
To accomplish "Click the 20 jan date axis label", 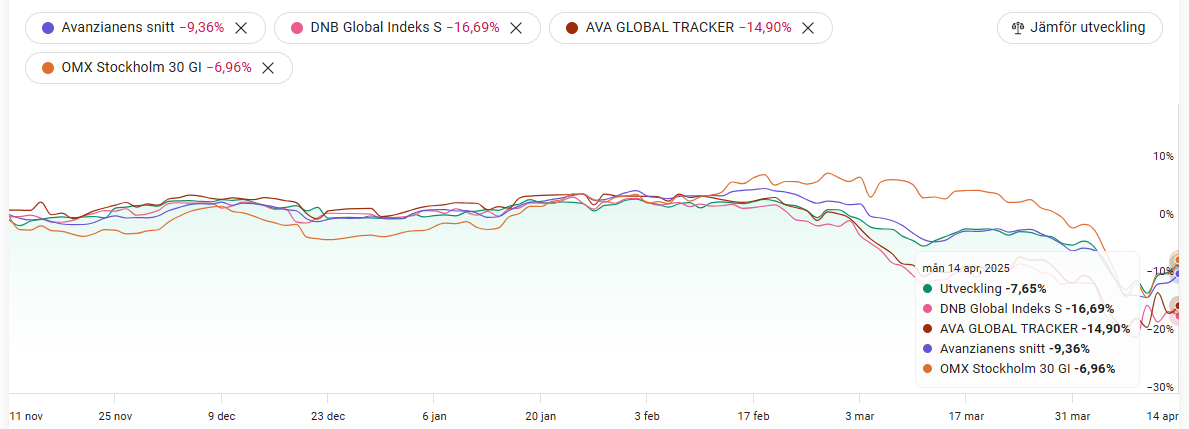I will pyautogui.click(x=539, y=415).
